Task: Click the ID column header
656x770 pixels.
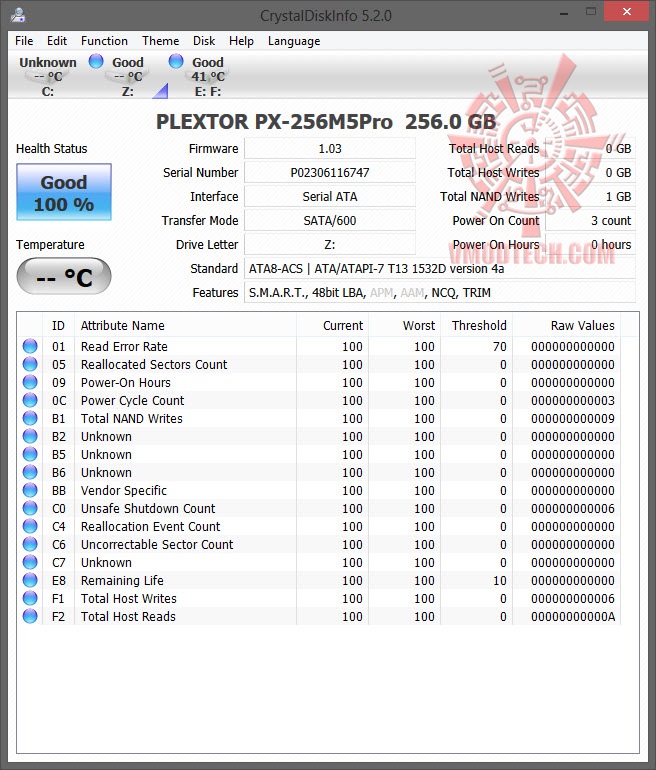Action: pos(58,326)
